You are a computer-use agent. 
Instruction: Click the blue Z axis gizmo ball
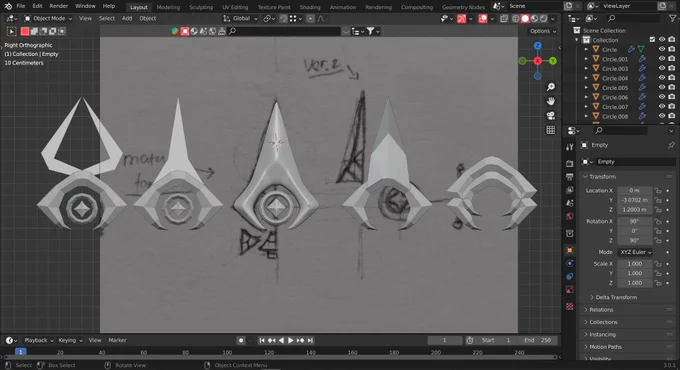tap(538, 46)
